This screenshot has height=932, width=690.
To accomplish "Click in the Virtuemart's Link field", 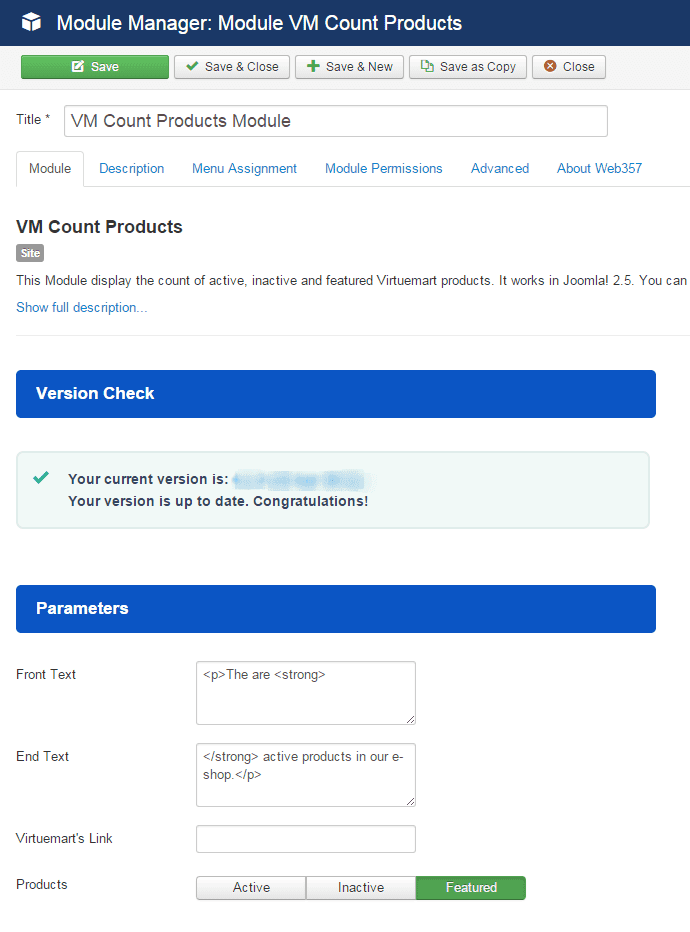I will tap(305, 838).
